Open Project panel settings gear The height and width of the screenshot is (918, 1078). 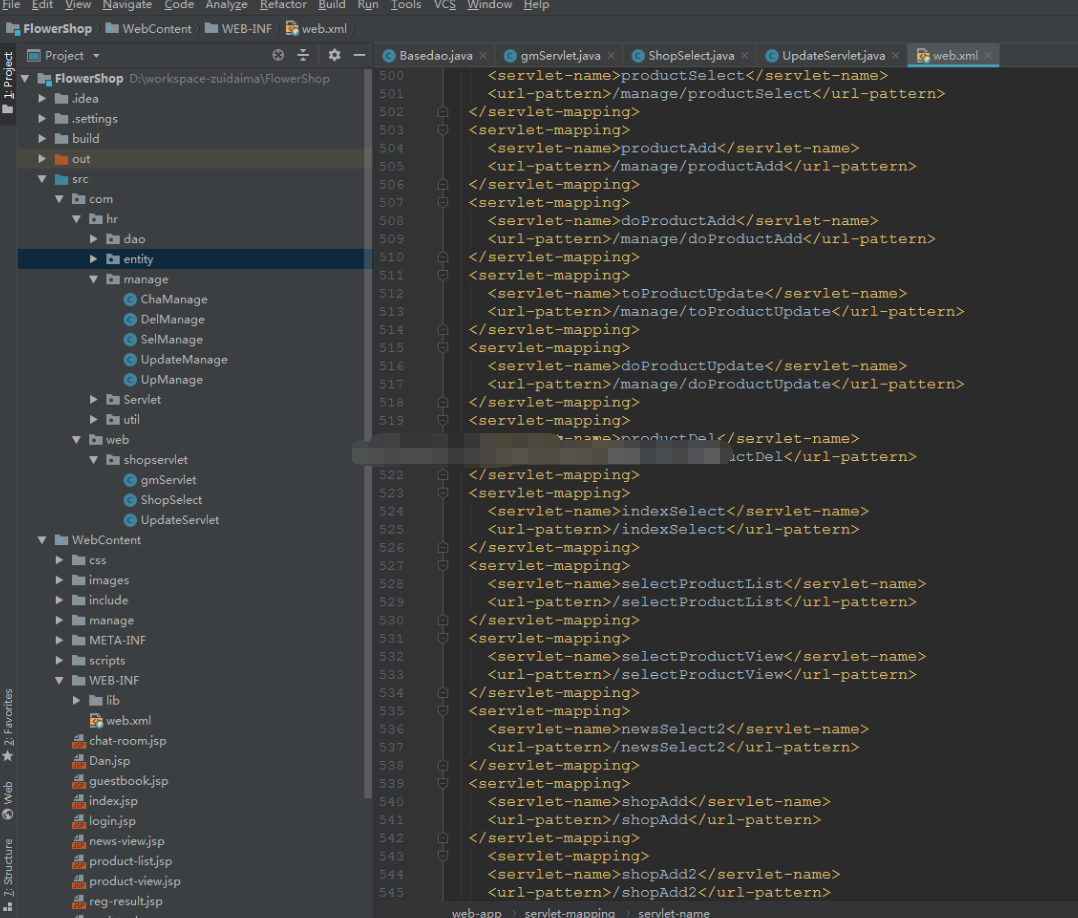pos(334,55)
